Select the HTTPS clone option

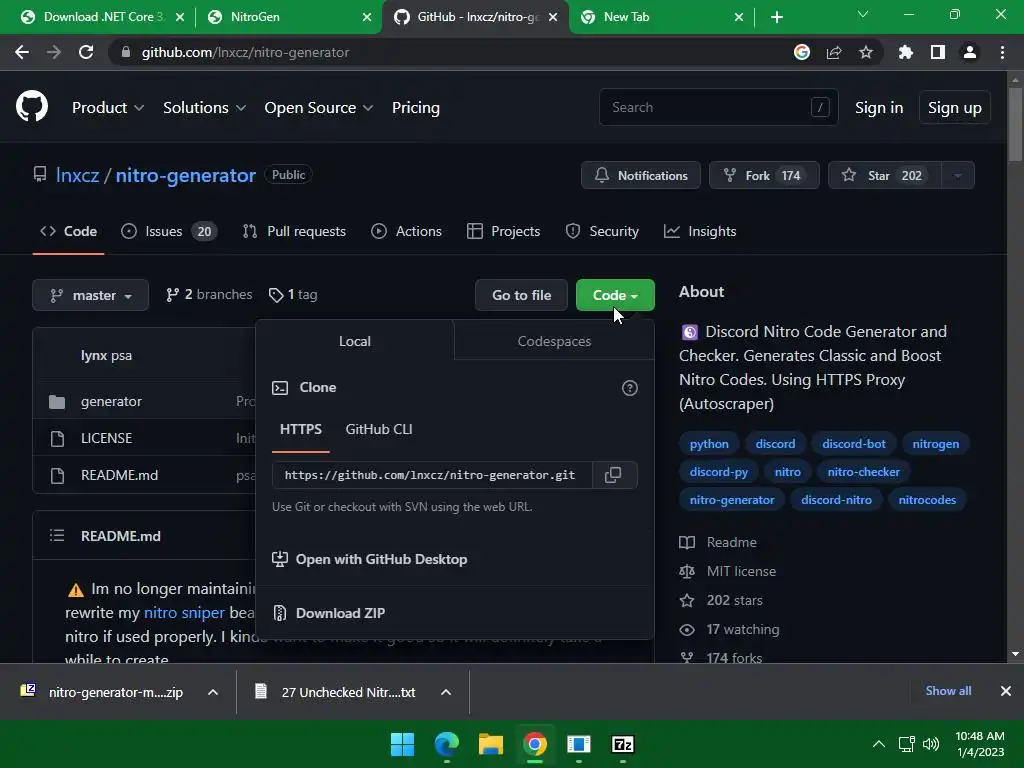click(300, 429)
